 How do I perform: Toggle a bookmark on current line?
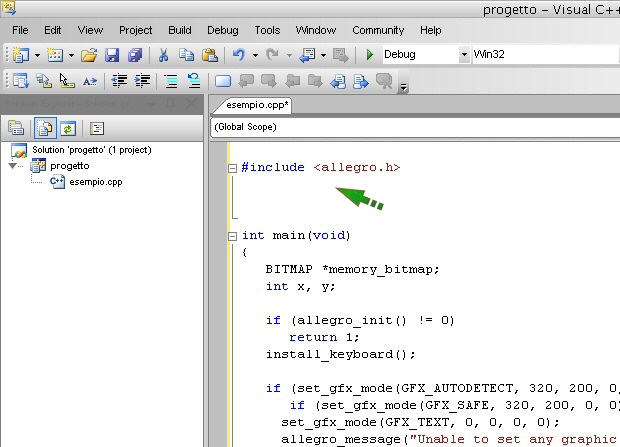[223, 81]
